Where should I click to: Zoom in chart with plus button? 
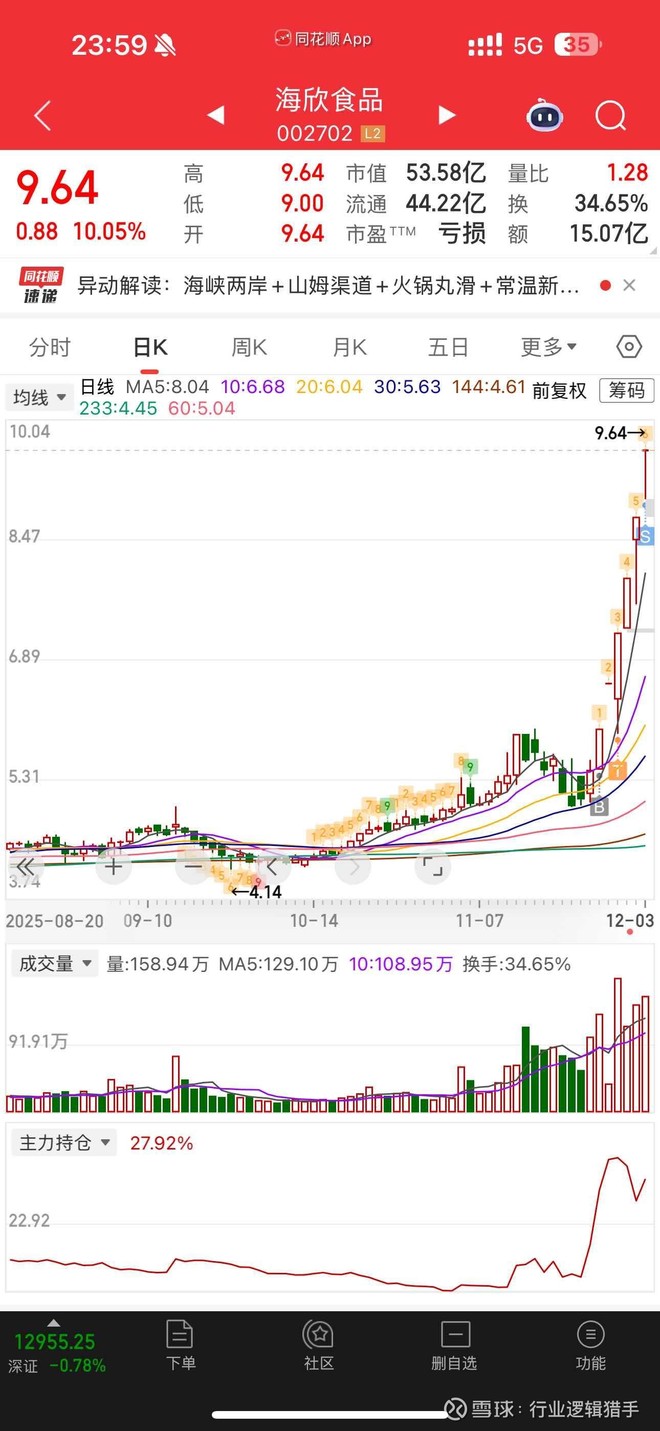(x=114, y=867)
